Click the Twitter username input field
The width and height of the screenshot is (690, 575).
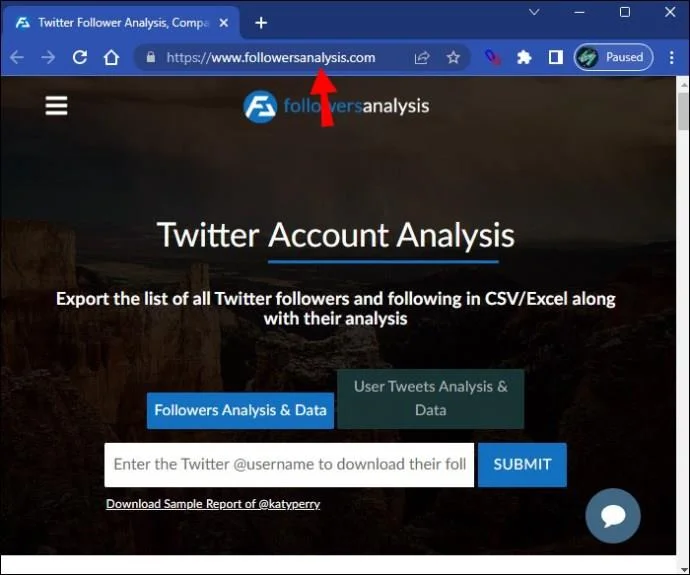tap(289, 465)
